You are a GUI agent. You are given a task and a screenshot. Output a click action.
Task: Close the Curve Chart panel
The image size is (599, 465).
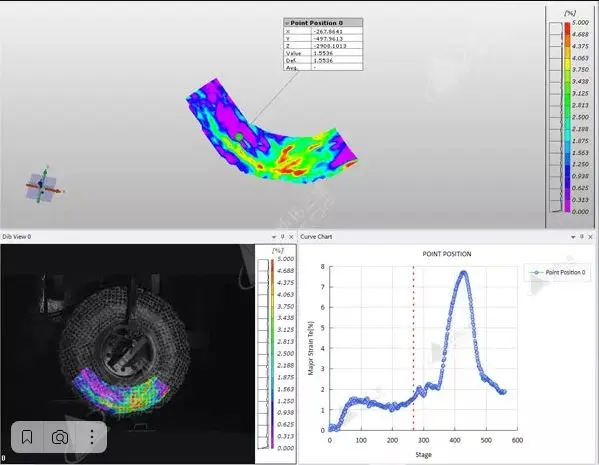(590, 237)
